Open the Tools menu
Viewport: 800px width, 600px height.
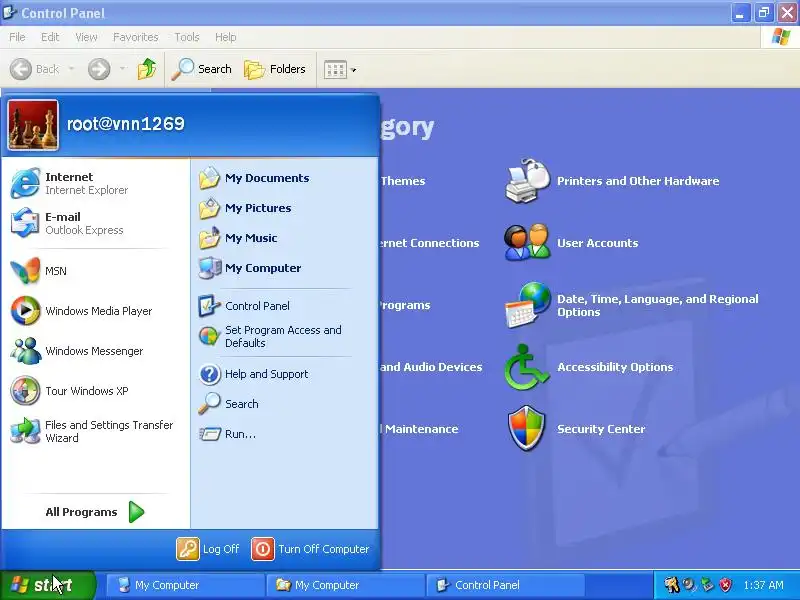pyautogui.click(x=187, y=37)
